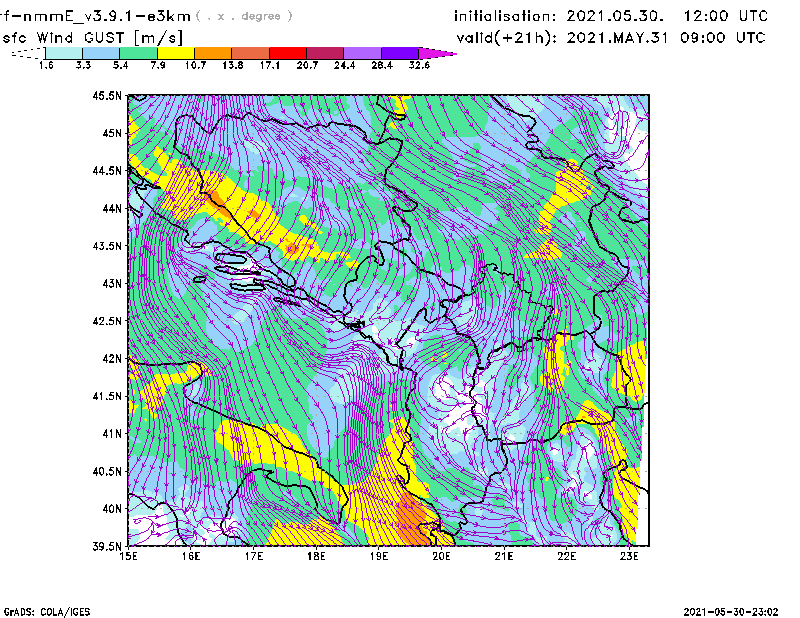Click the '43N' latitude label
This screenshot has width=800, height=618.
coord(112,283)
